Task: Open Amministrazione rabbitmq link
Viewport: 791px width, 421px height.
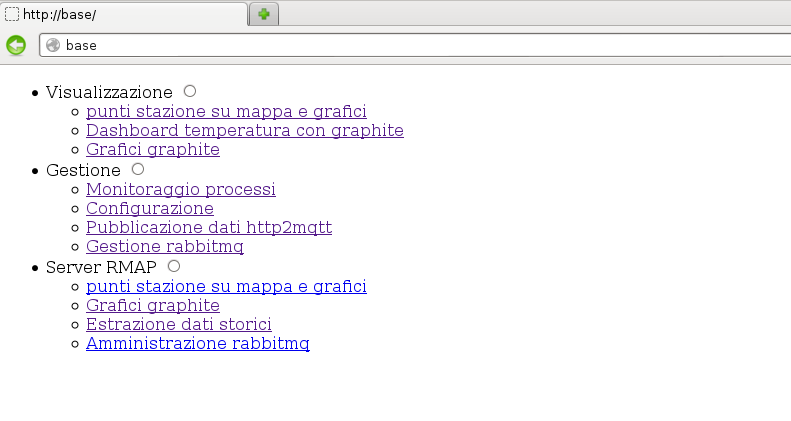Action: coord(197,344)
